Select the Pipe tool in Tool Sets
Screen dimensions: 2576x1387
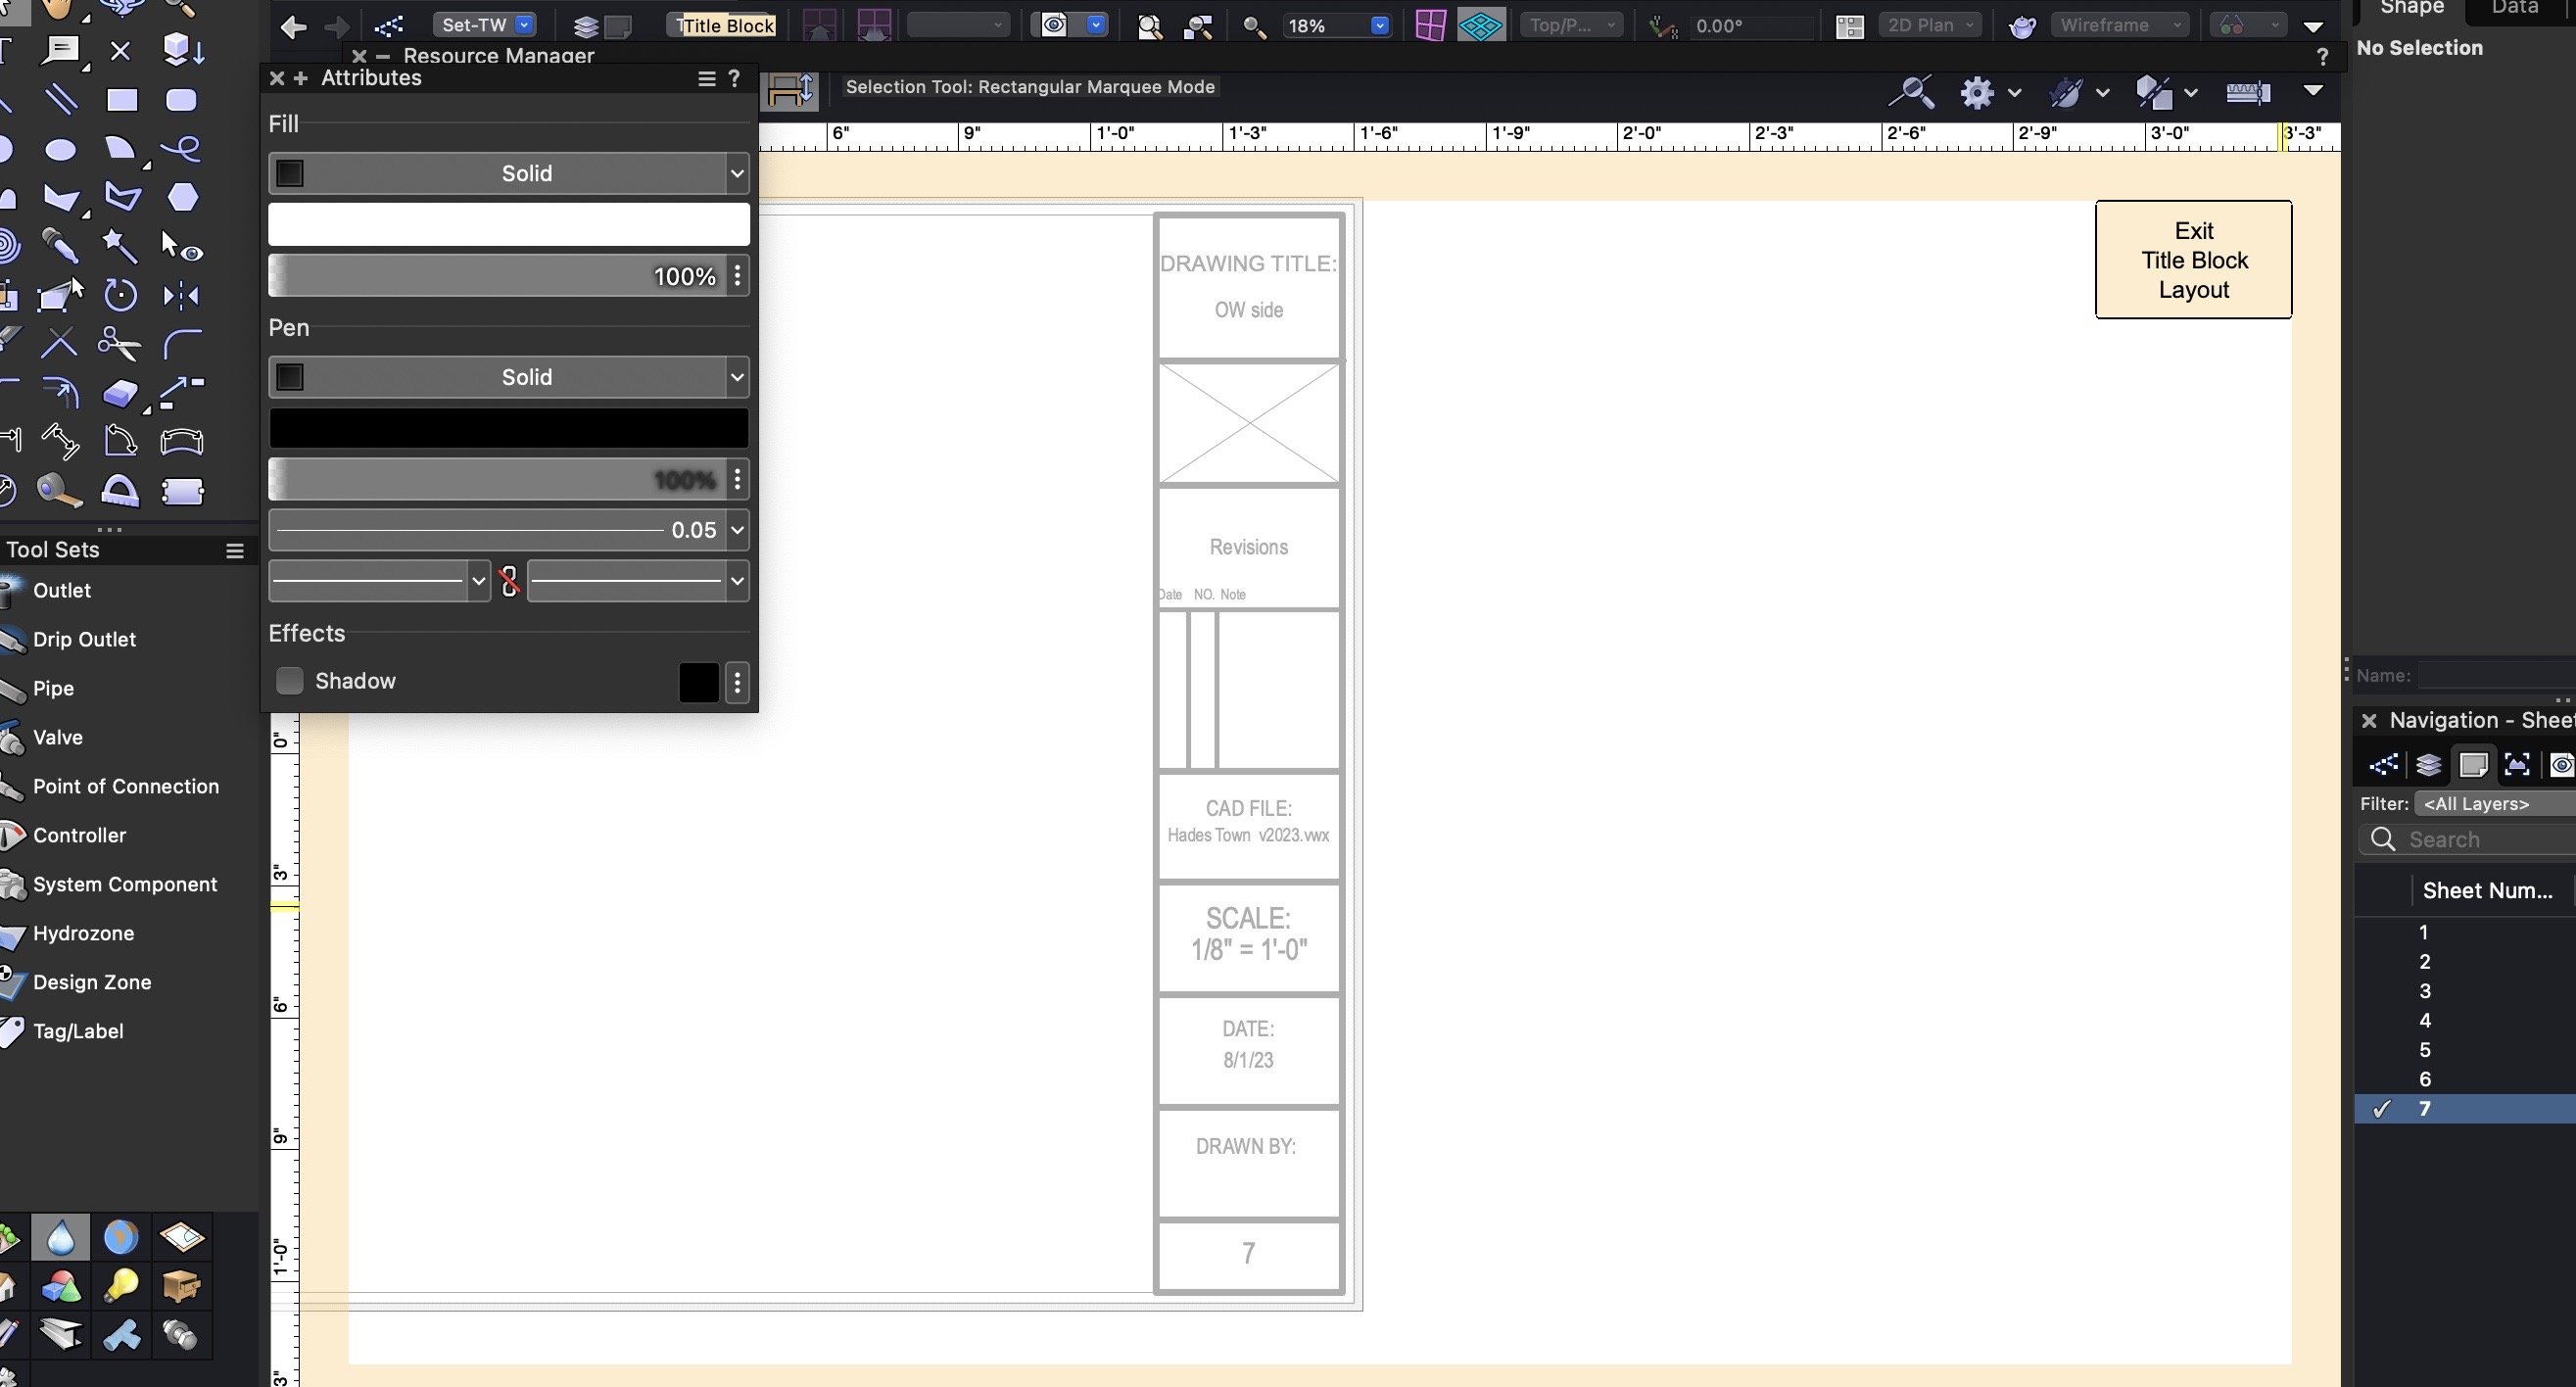click(x=52, y=688)
